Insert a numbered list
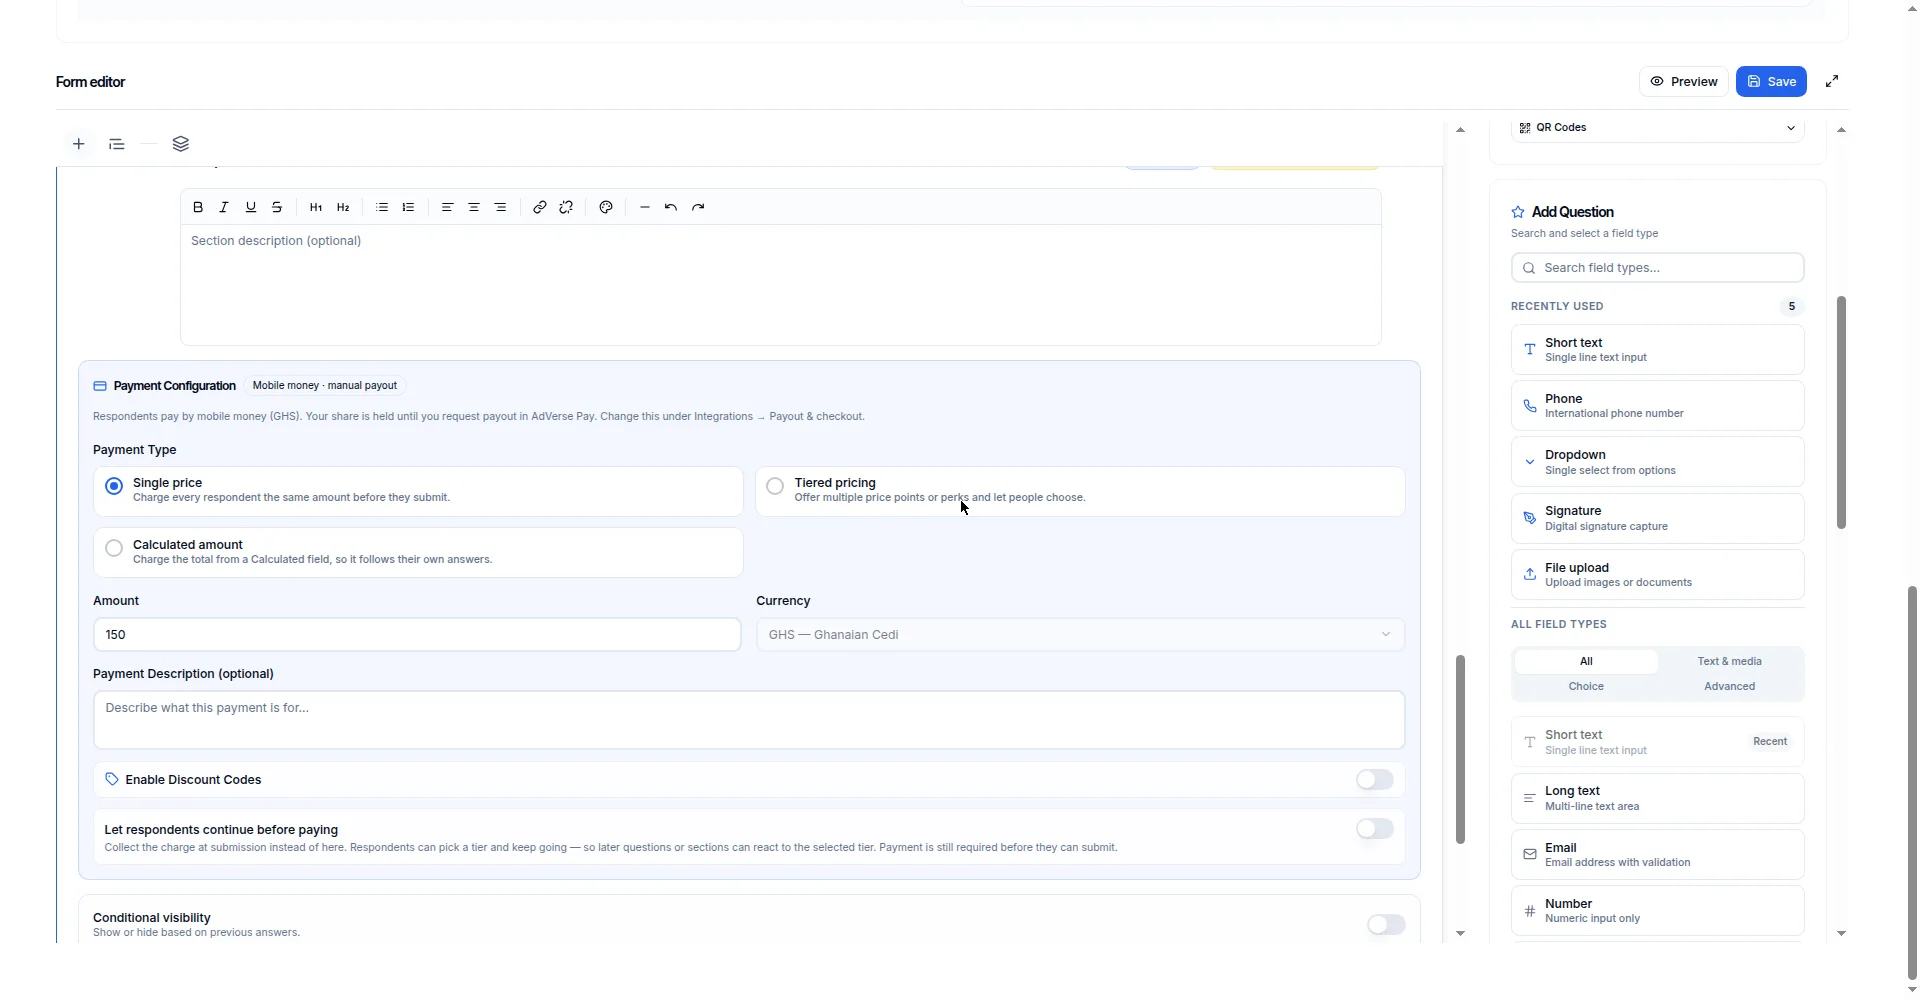The image size is (1920, 999). (408, 207)
